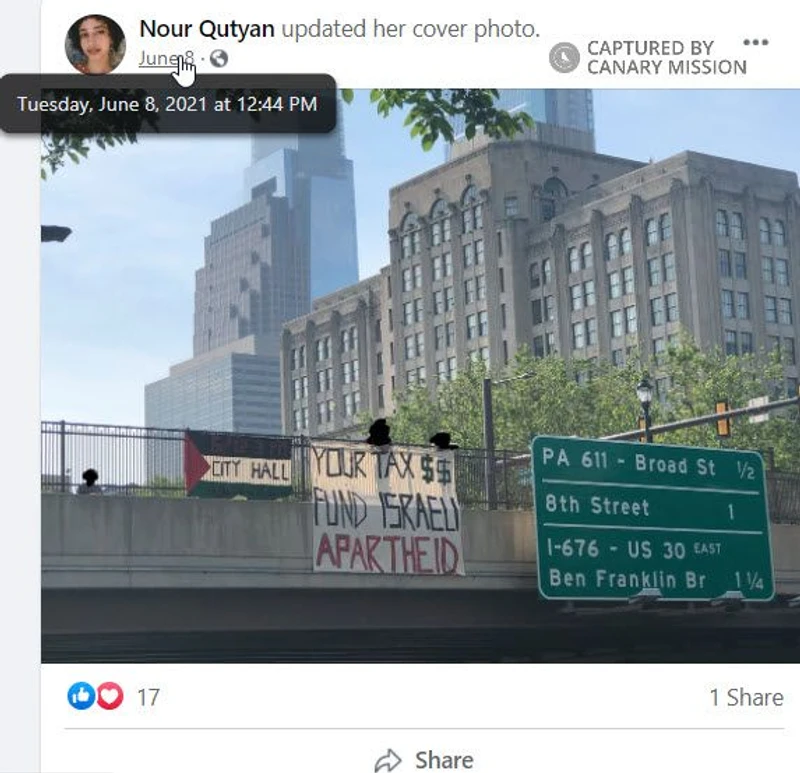
Task: Click the curved share arrow icon
Action: tap(388, 761)
